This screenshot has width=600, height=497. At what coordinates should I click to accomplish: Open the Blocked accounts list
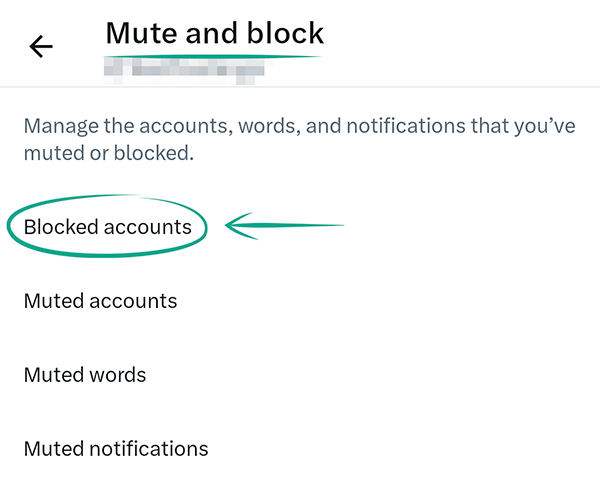point(107,227)
